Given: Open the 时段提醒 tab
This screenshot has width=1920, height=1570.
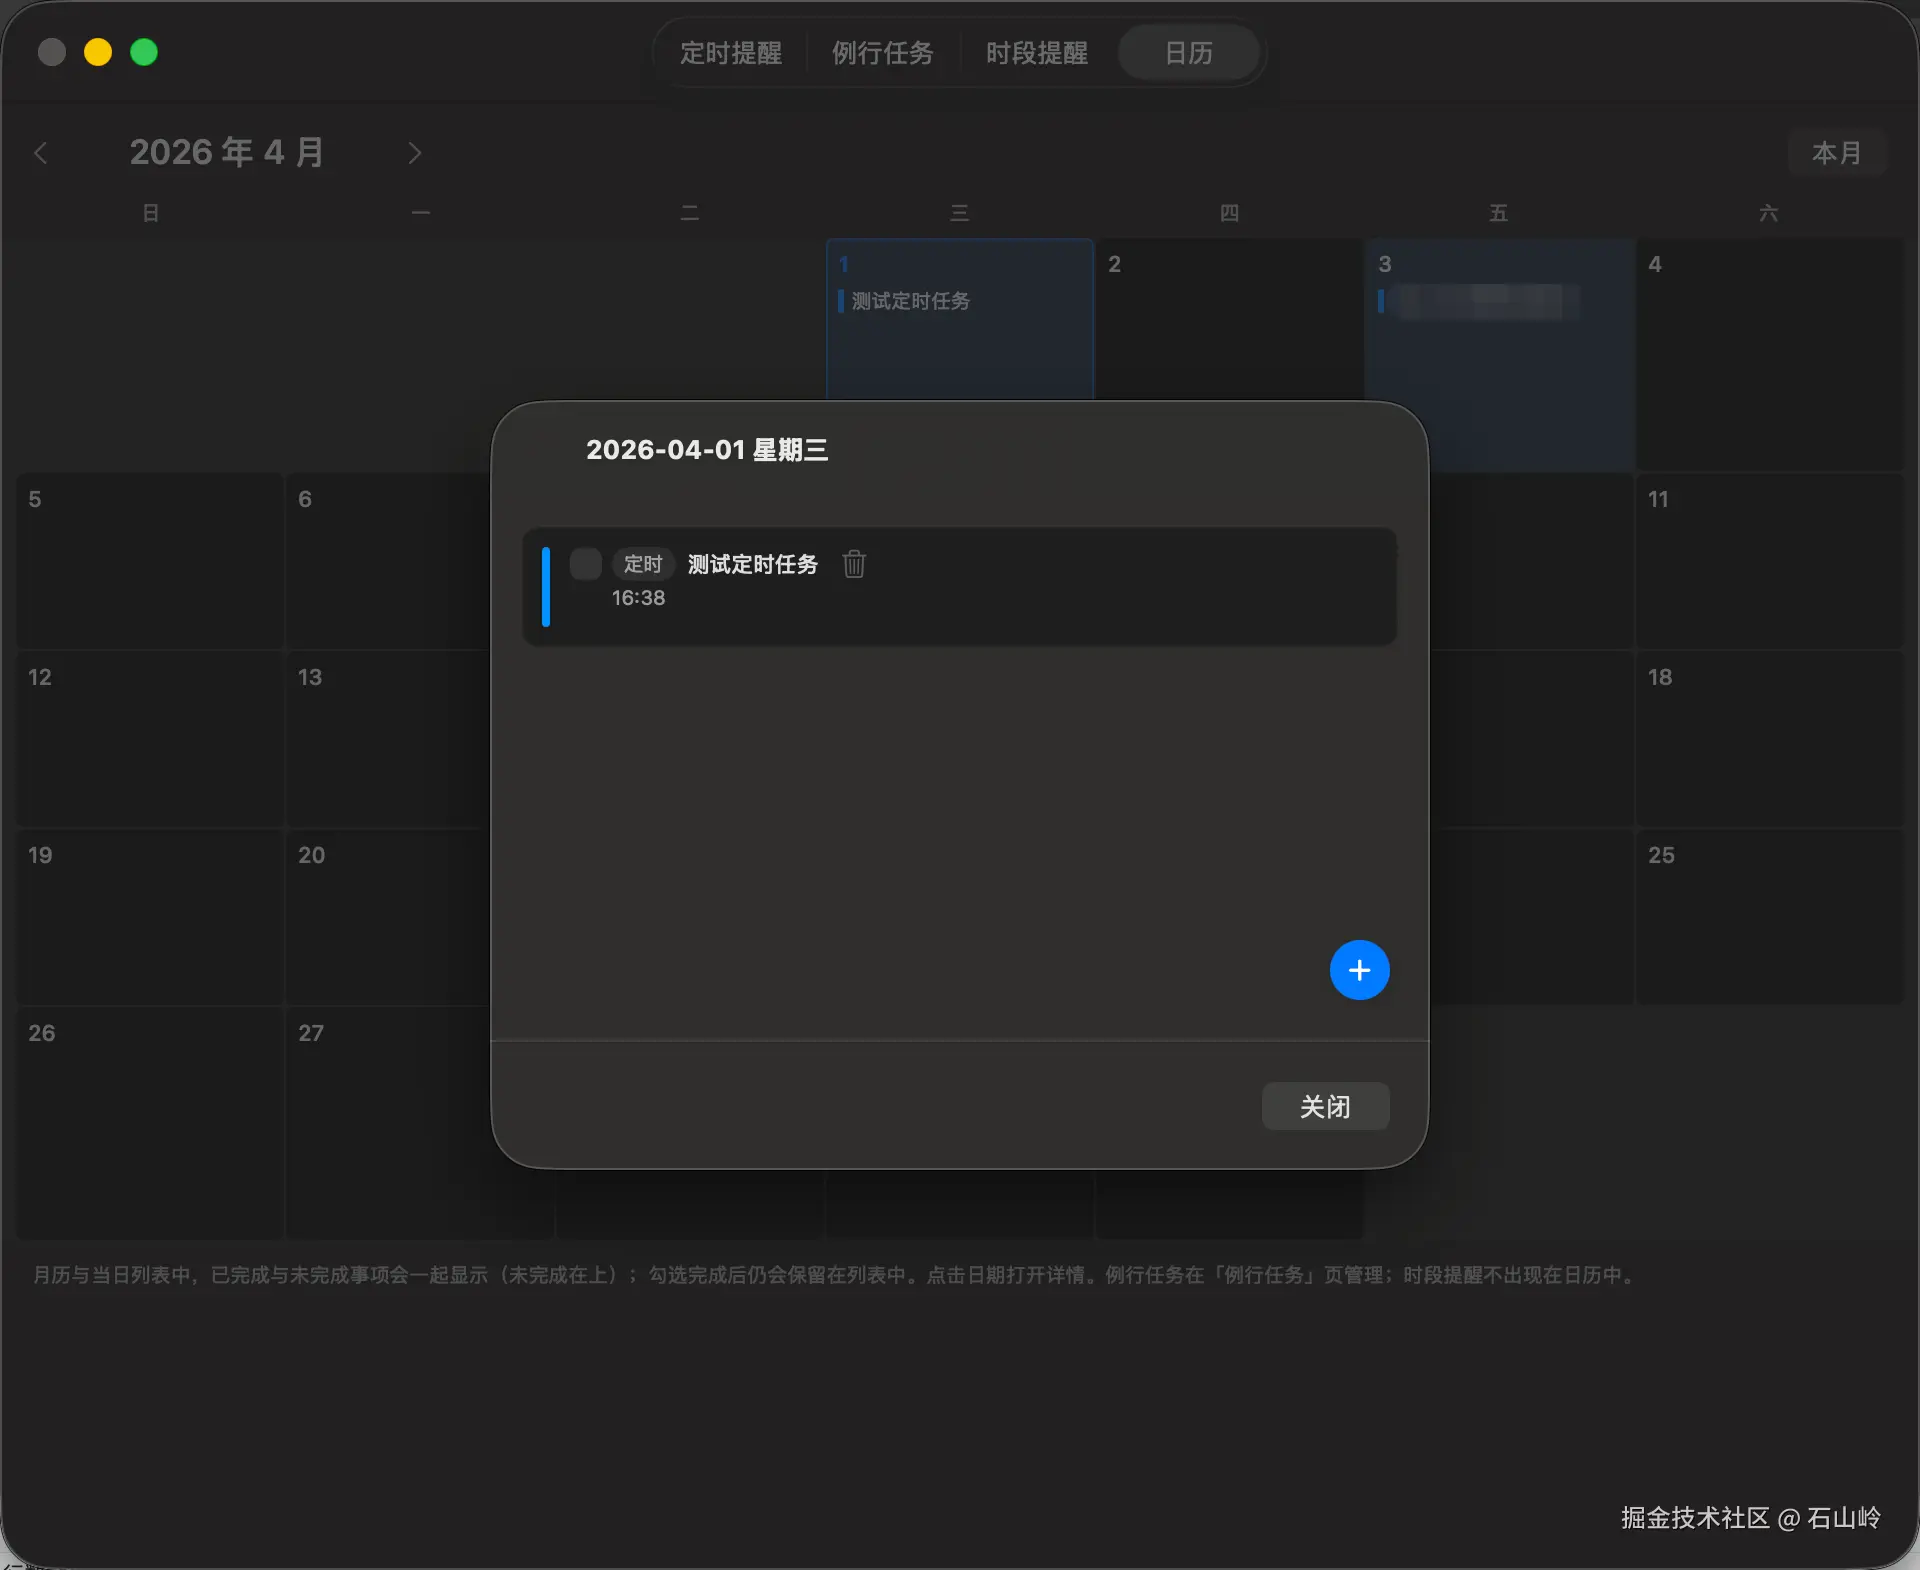Looking at the screenshot, I should click(x=1037, y=53).
